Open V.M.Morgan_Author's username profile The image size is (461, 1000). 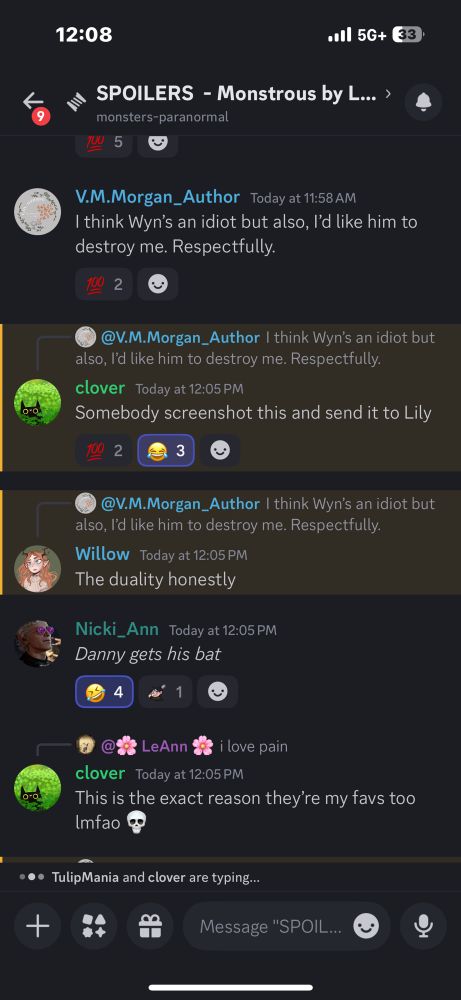(157, 196)
